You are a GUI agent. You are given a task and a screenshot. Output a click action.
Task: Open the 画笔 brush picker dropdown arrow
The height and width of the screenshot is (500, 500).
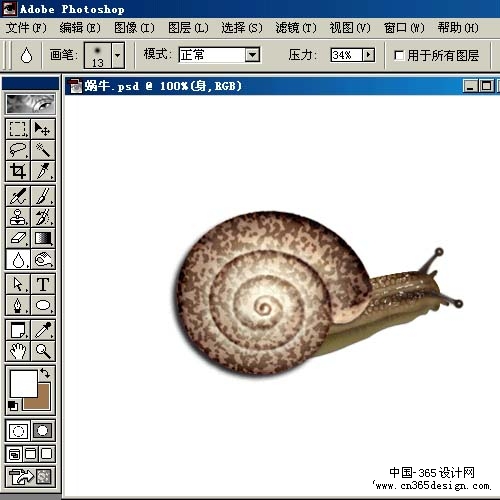(x=118, y=55)
